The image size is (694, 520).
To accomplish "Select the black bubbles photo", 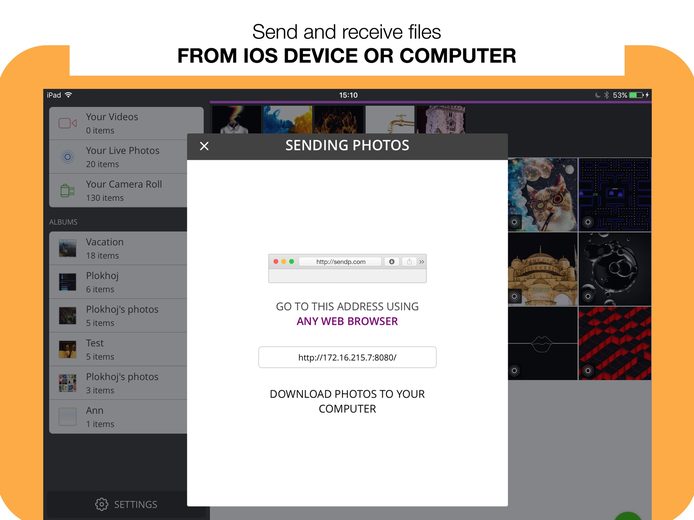I will click(615, 269).
